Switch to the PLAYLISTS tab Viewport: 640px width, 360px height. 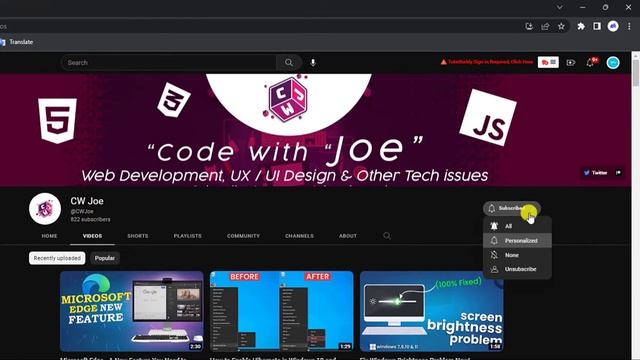(x=187, y=236)
